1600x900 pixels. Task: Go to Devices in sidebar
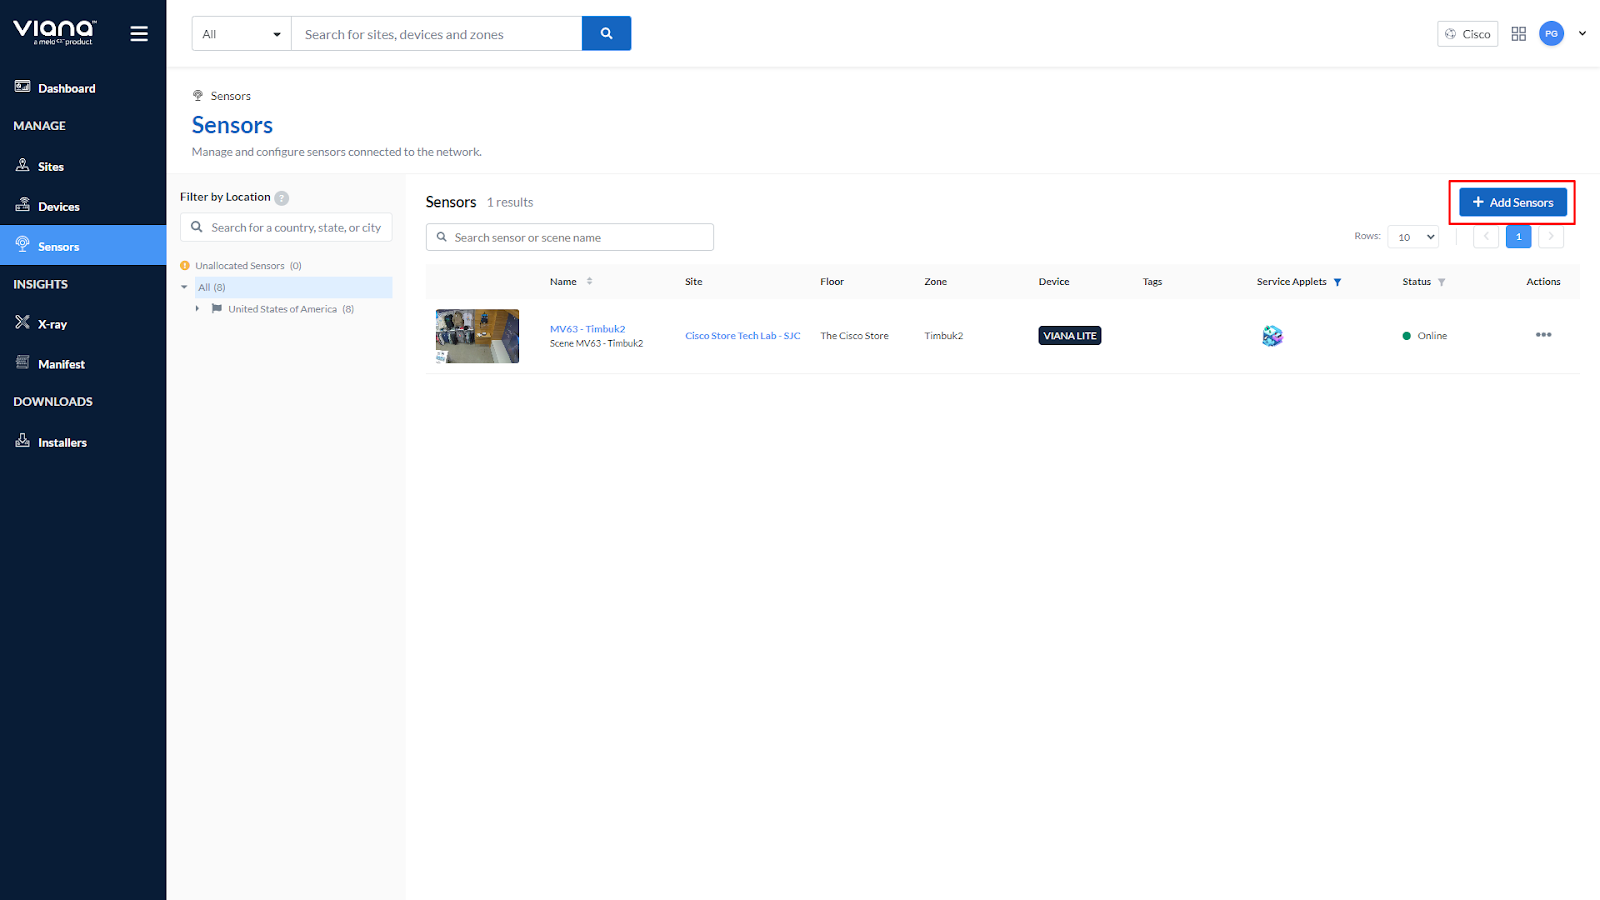click(58, 207)
